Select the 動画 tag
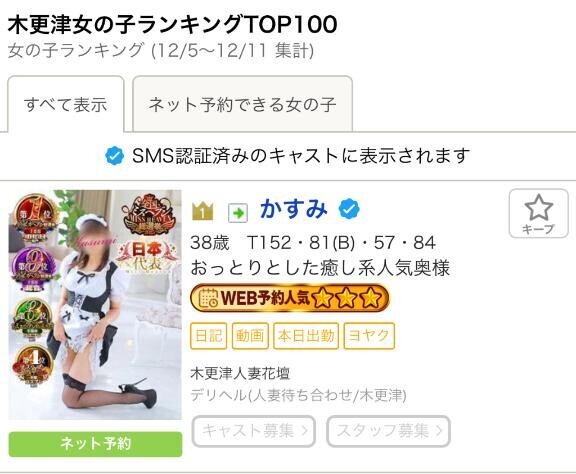Viewport: 576px width, 474px height. [x=250, y=335]
